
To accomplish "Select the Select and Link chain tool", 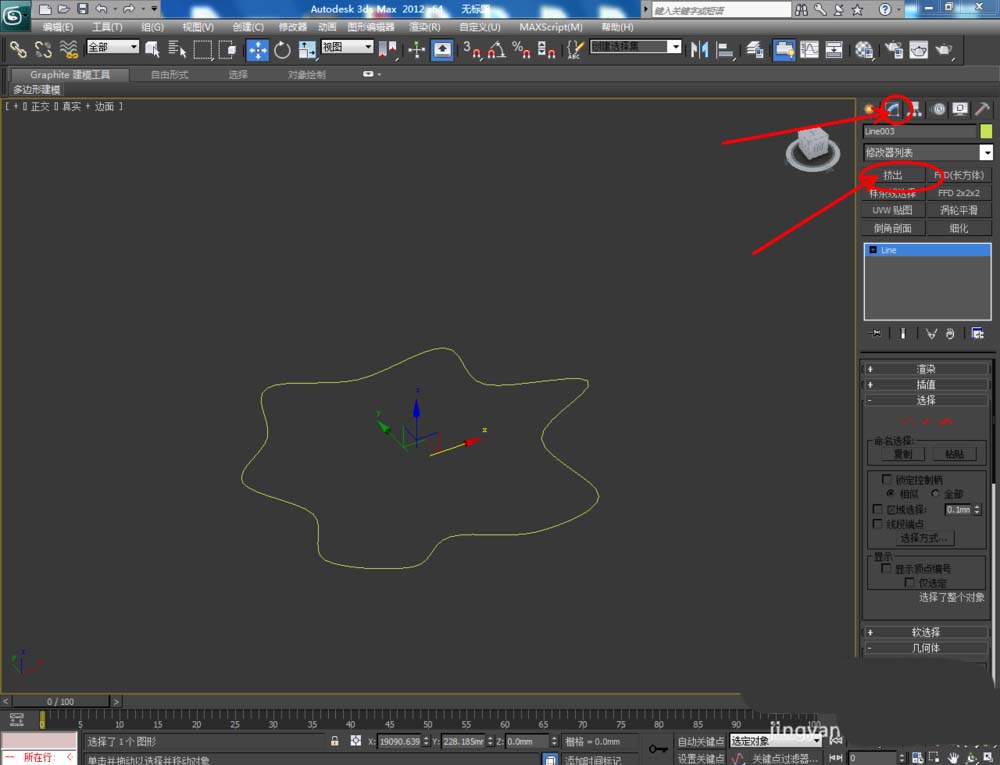I will [17, 50].
